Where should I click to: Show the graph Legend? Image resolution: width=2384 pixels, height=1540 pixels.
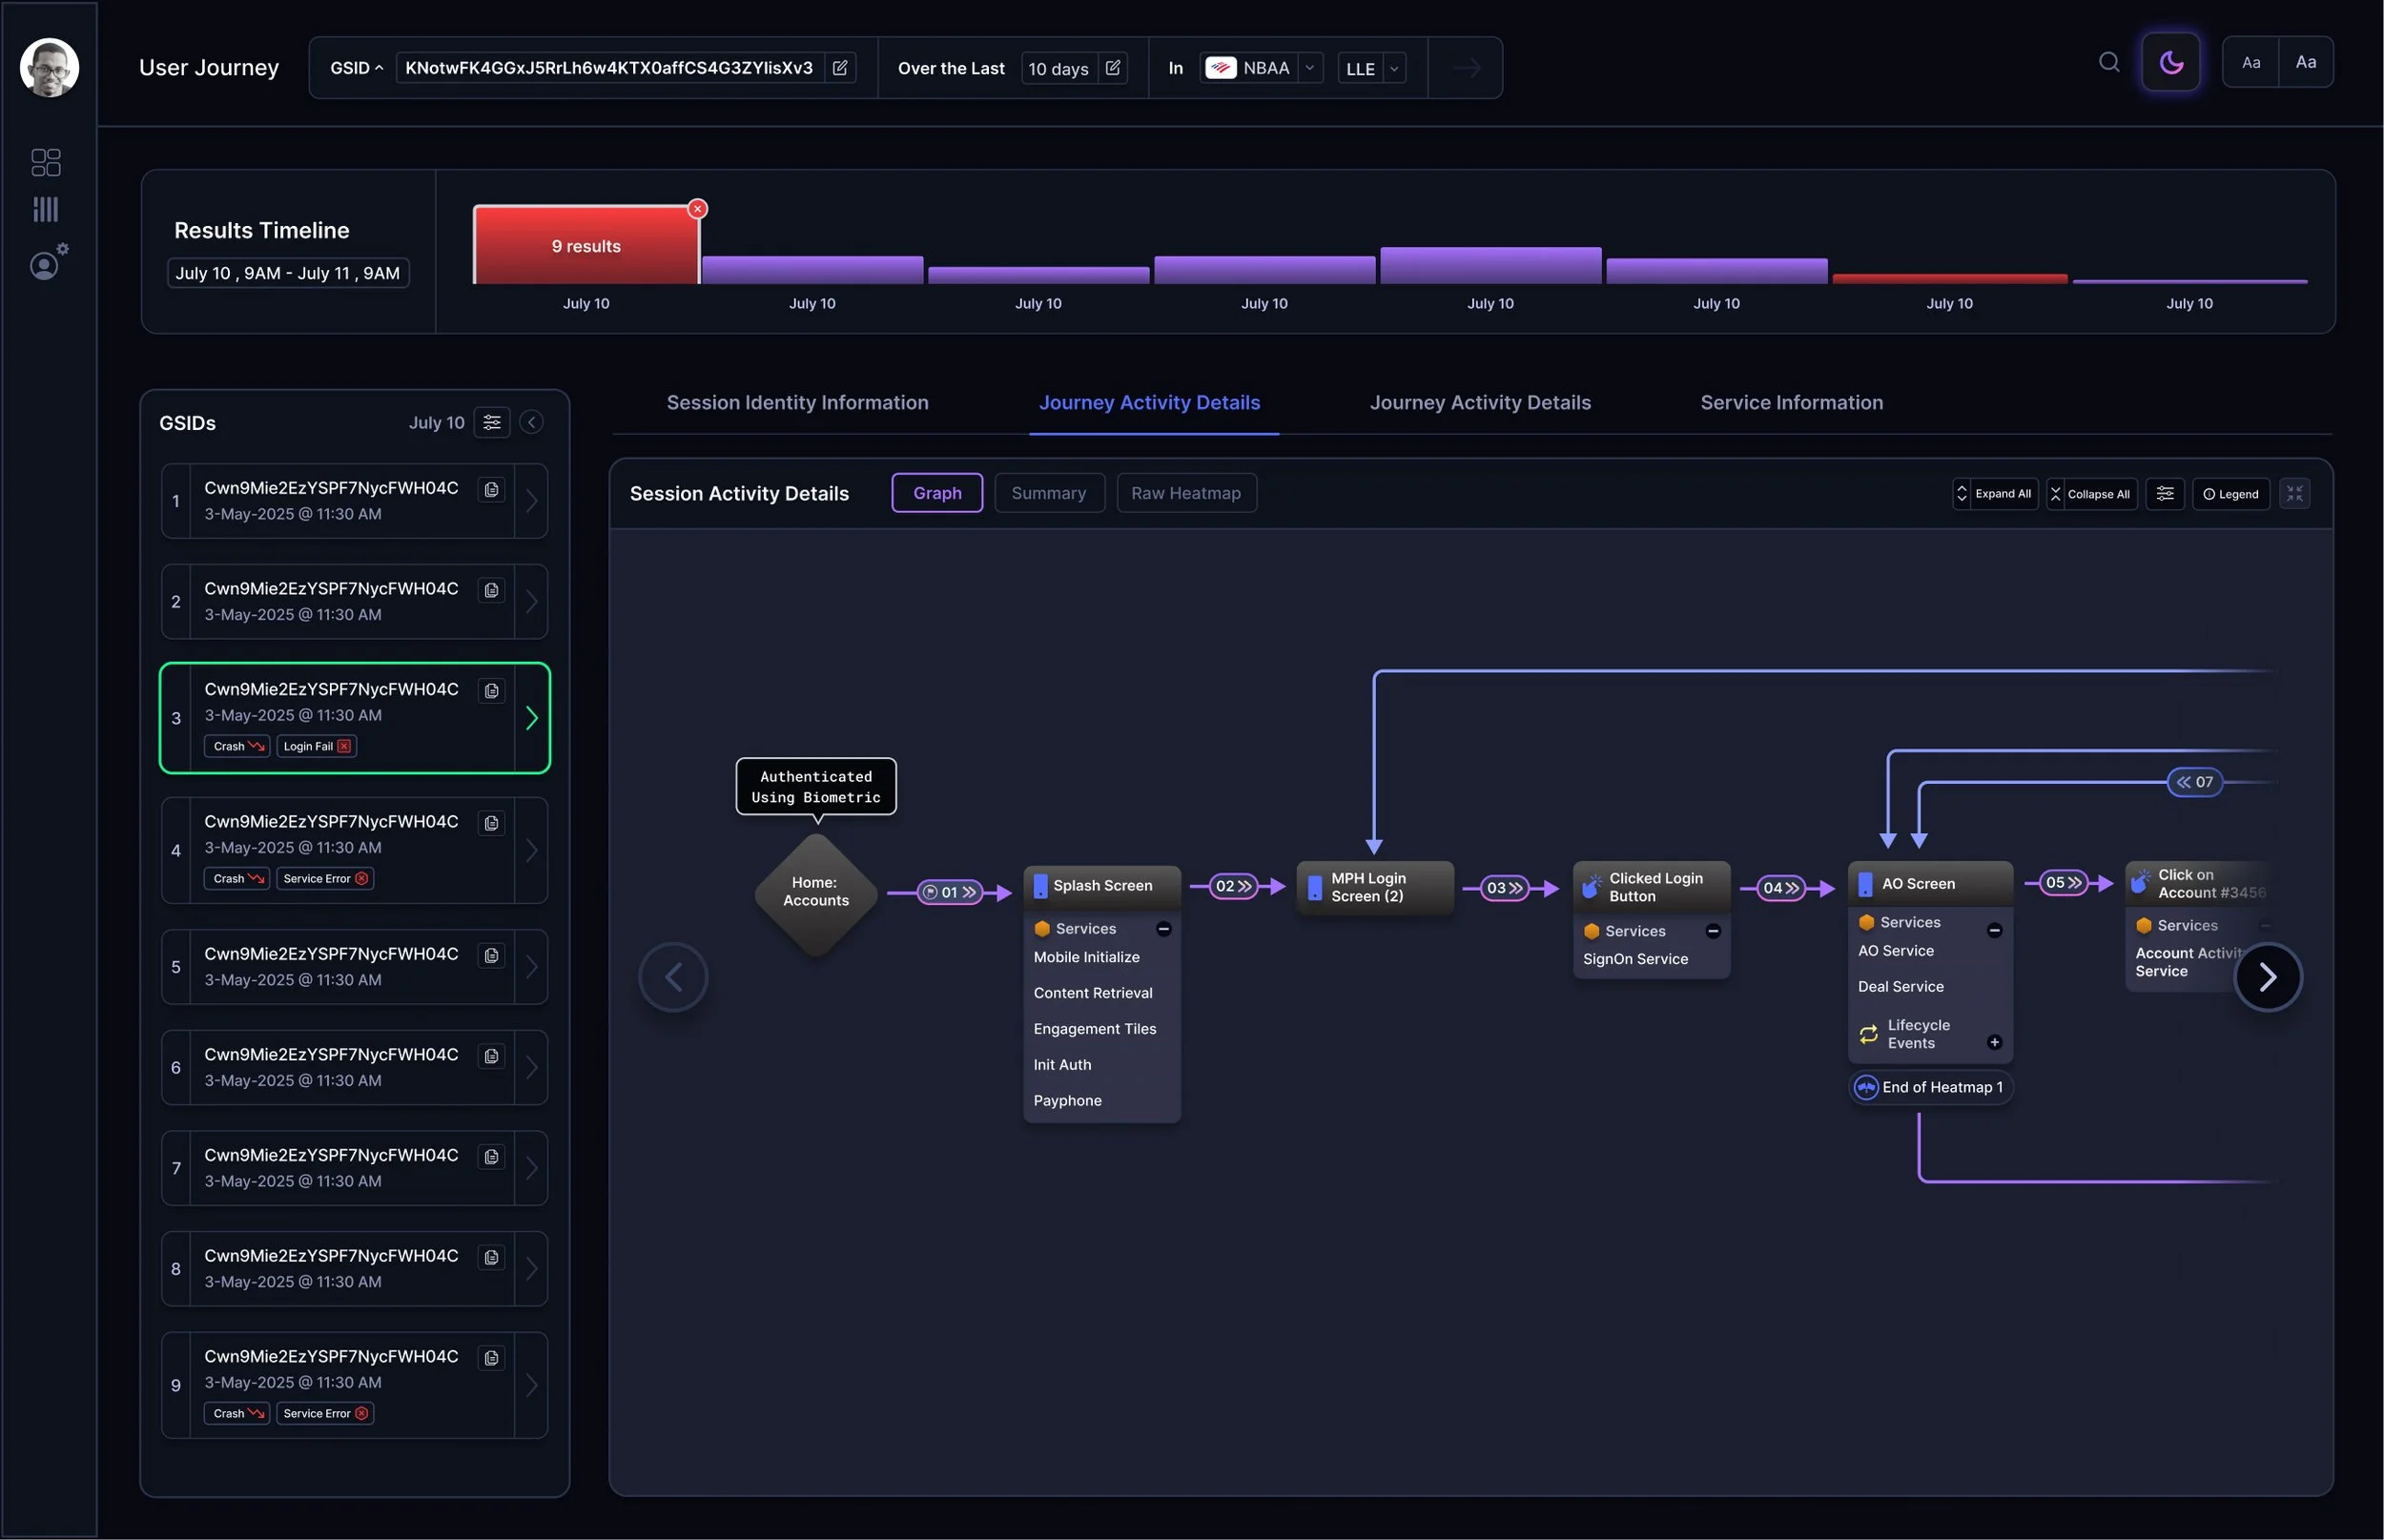coord(2230,494)
